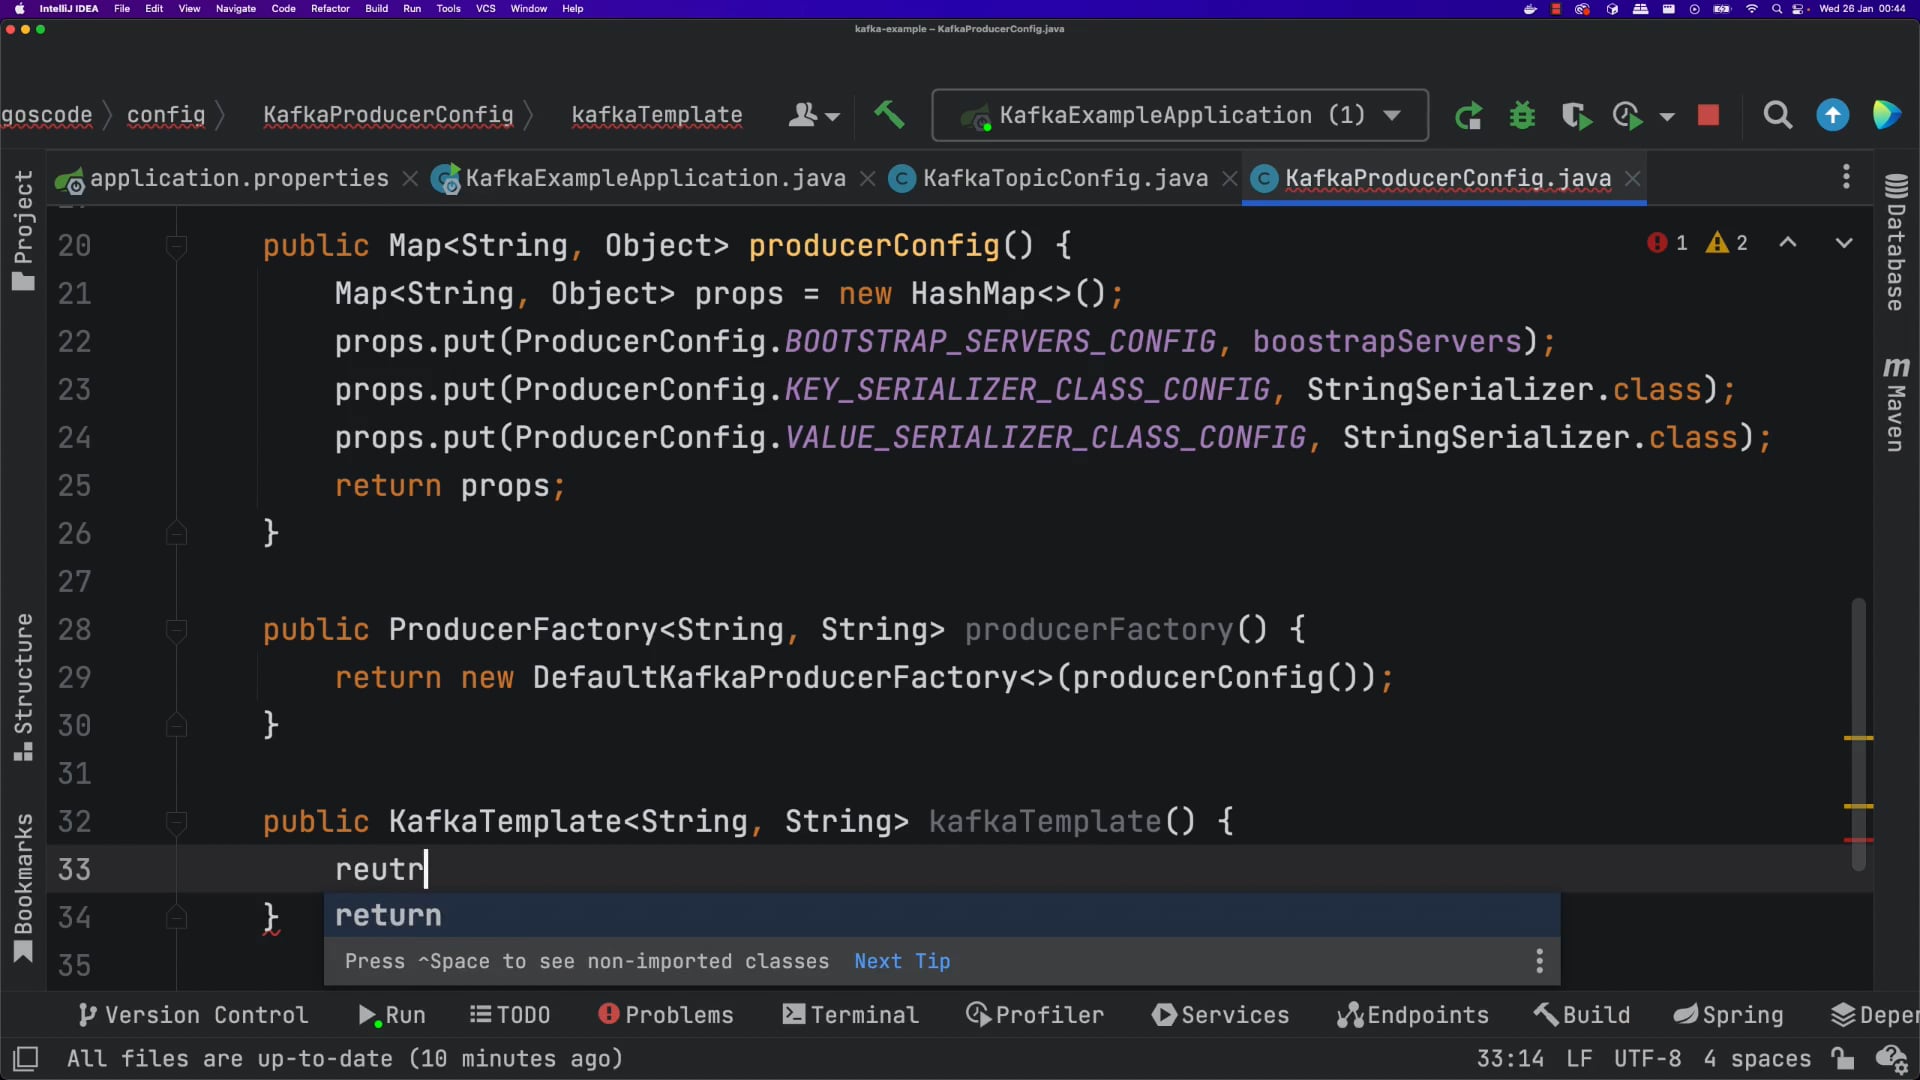Image resolution: width=1920 pixels, height=1080 pixels.
Task: Open Search Everywhere with the magnifier icon
Action: click(x=1779, y=115)
